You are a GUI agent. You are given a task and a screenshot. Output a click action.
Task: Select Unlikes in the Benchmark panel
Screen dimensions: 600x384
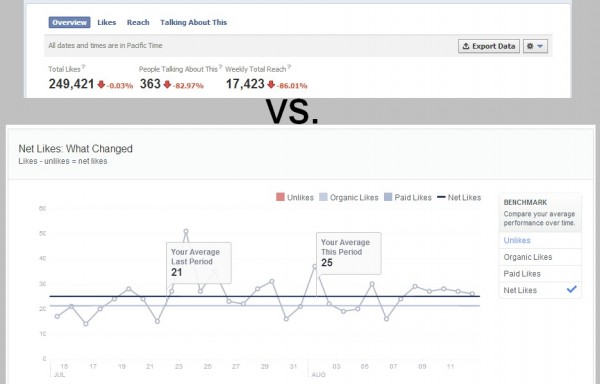[x=517, y=240]
